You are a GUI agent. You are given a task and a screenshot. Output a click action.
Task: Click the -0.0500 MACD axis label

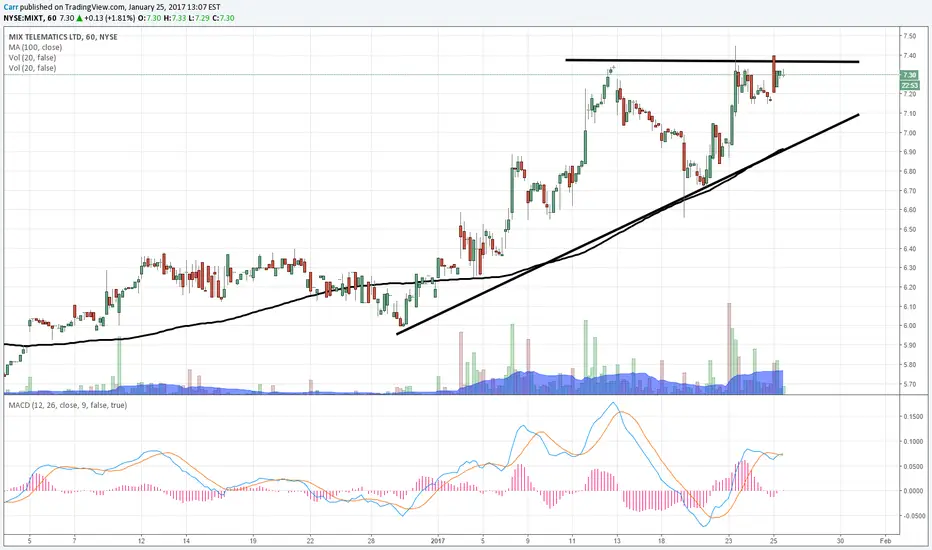pos(912,516)
